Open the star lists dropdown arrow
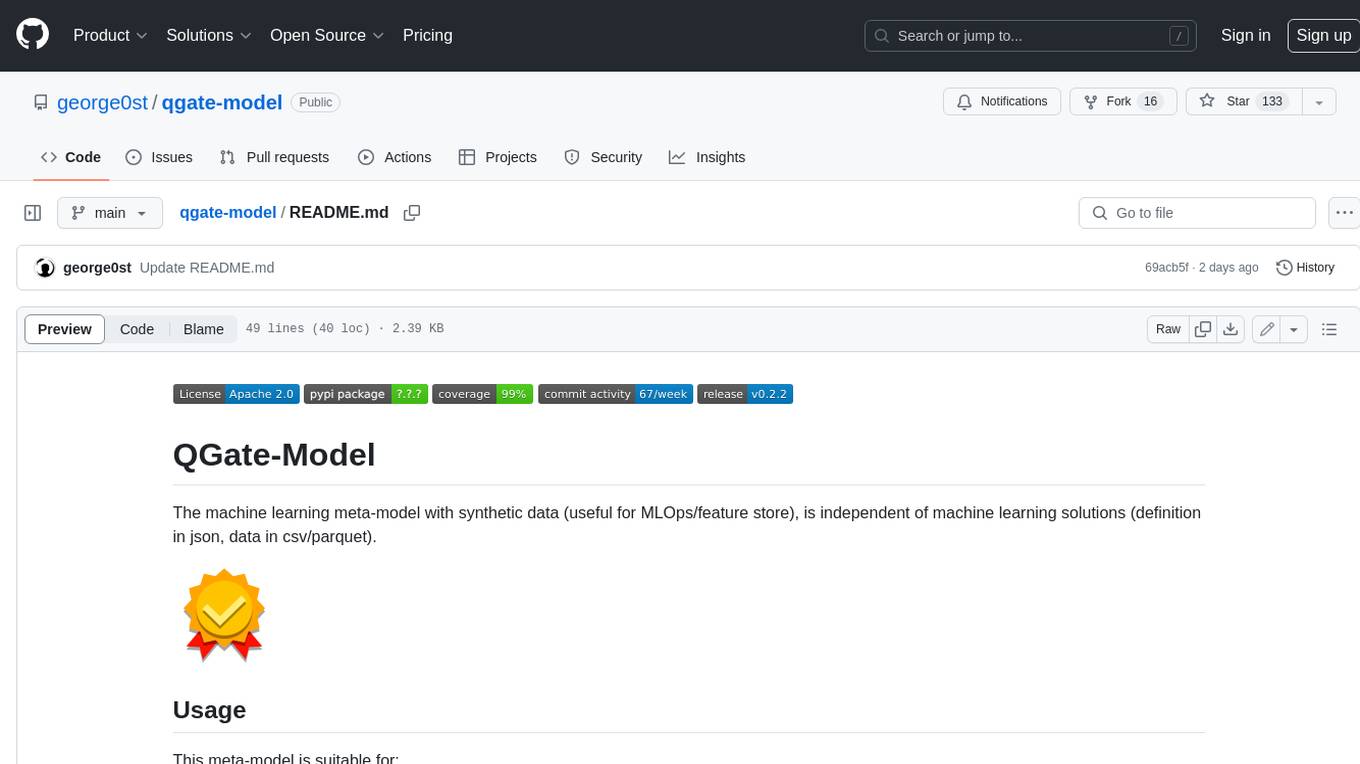The height and width of the screenshot is (764, 1360). click(1319, 102)
